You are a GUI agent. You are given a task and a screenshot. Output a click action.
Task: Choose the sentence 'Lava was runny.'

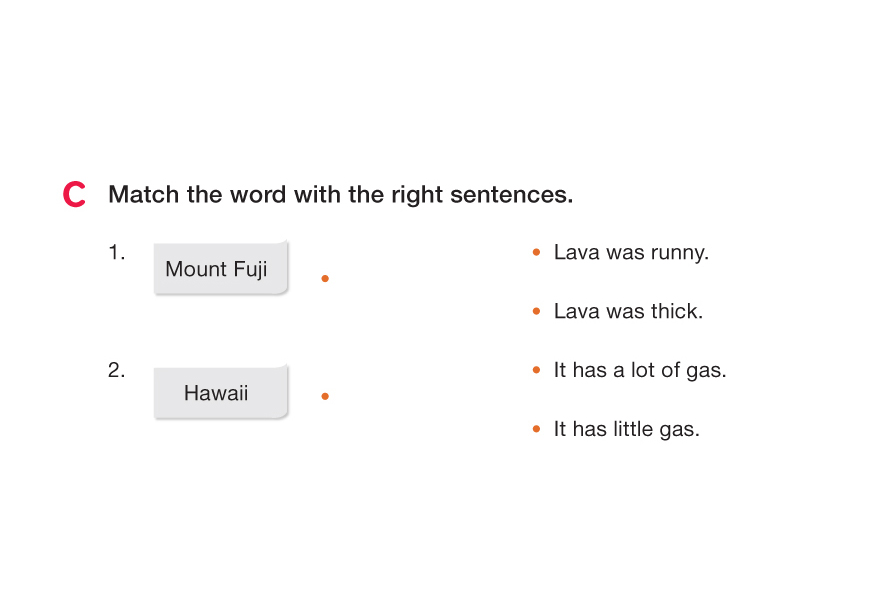click(x=631, y=253)
